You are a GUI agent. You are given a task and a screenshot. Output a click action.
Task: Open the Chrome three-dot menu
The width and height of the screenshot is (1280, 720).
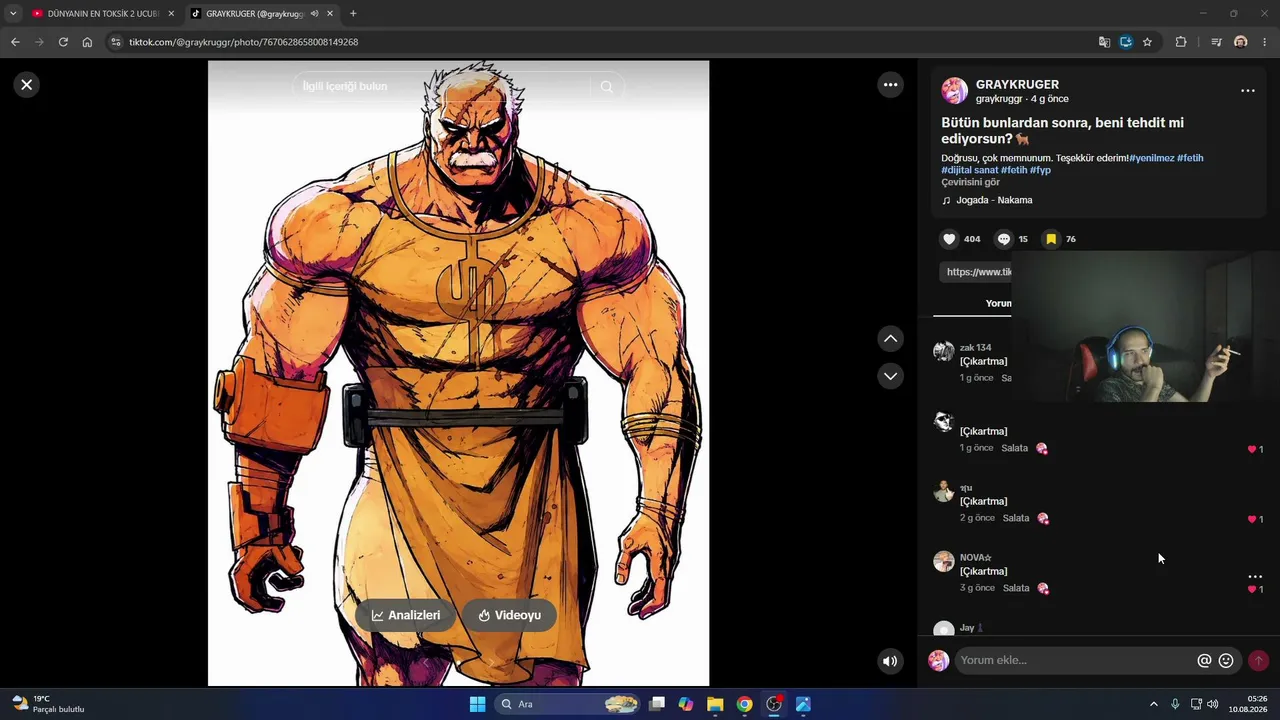click(x=1265, y=42)
